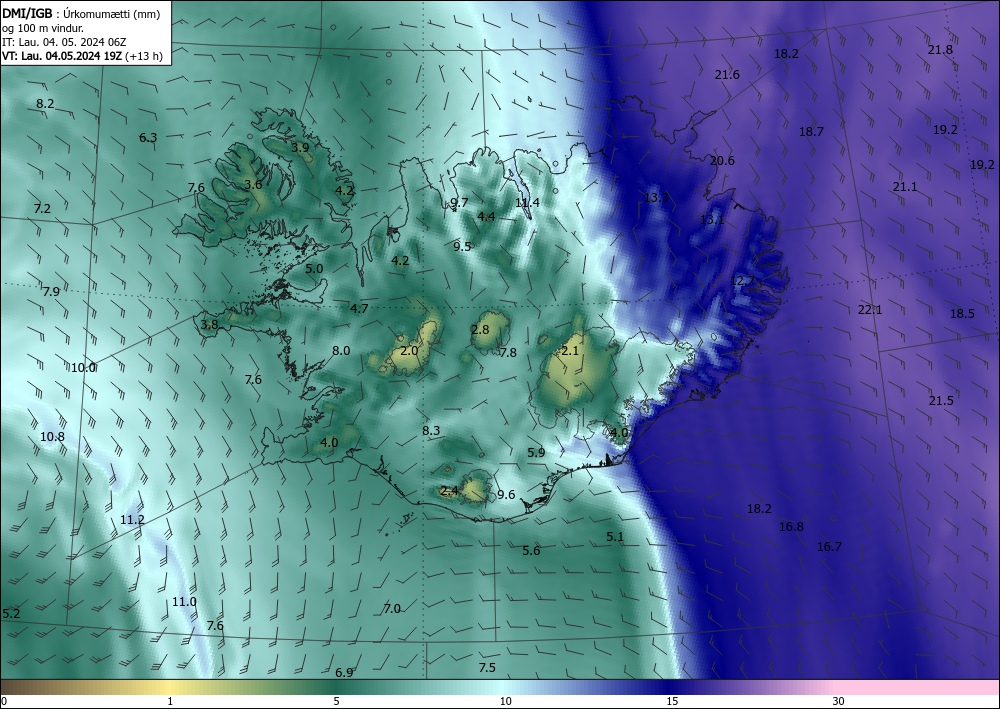Click the map value '5.1'

[615, 537]
